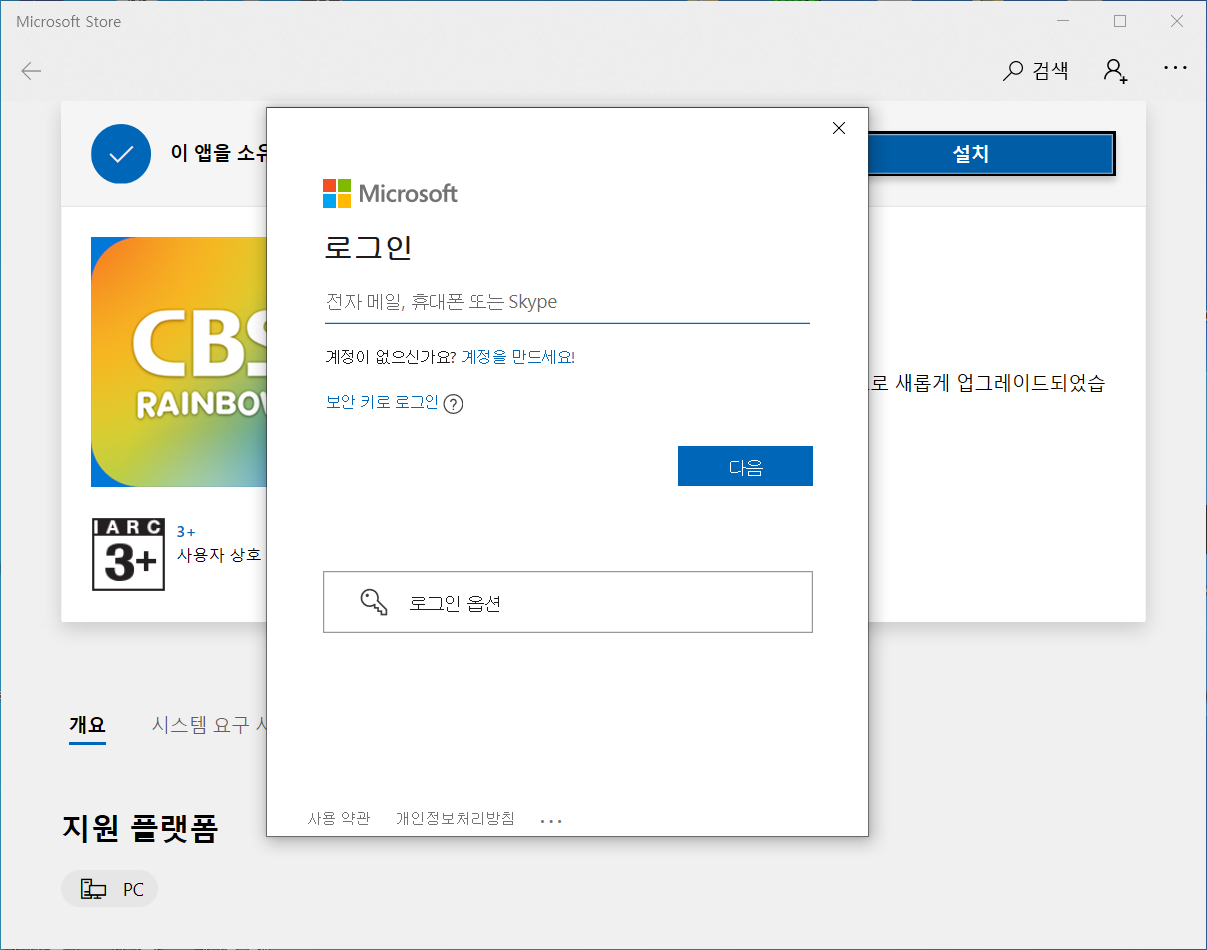The width and height of the screenshot is (1207, 950).
Task: Go back with the Store back arrow
Action: click(31, 71)
